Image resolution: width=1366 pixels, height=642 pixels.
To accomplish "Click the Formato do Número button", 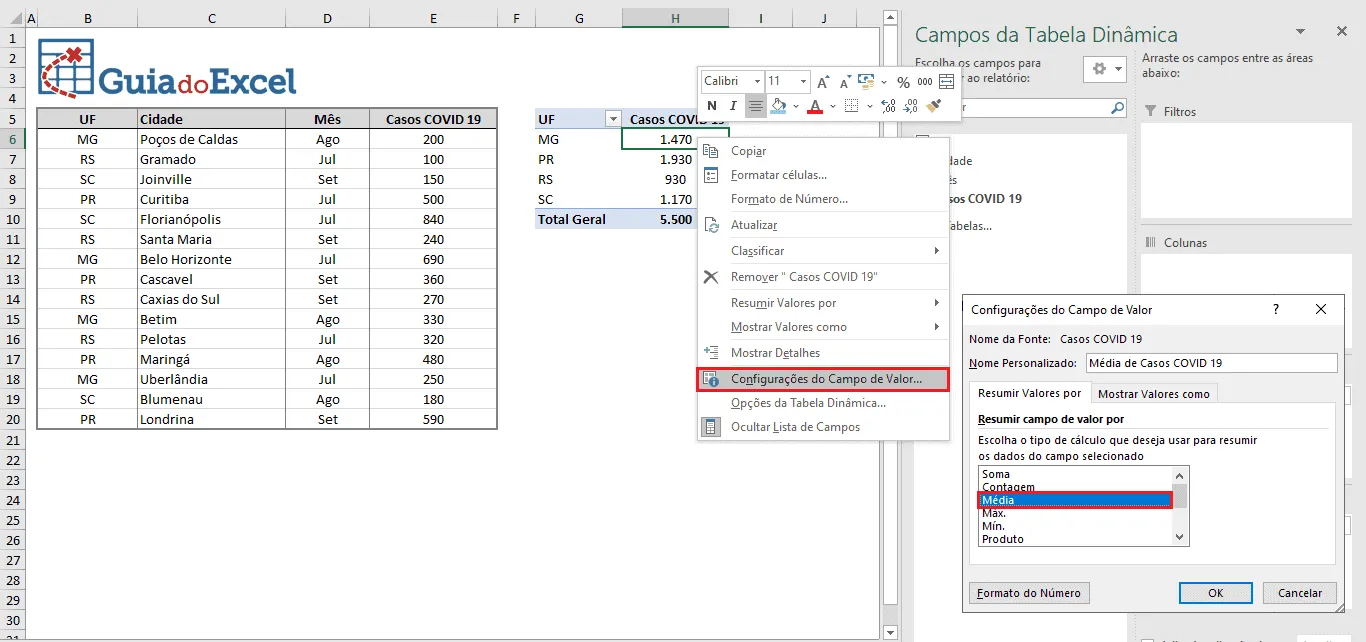I will pos(1029,593).
